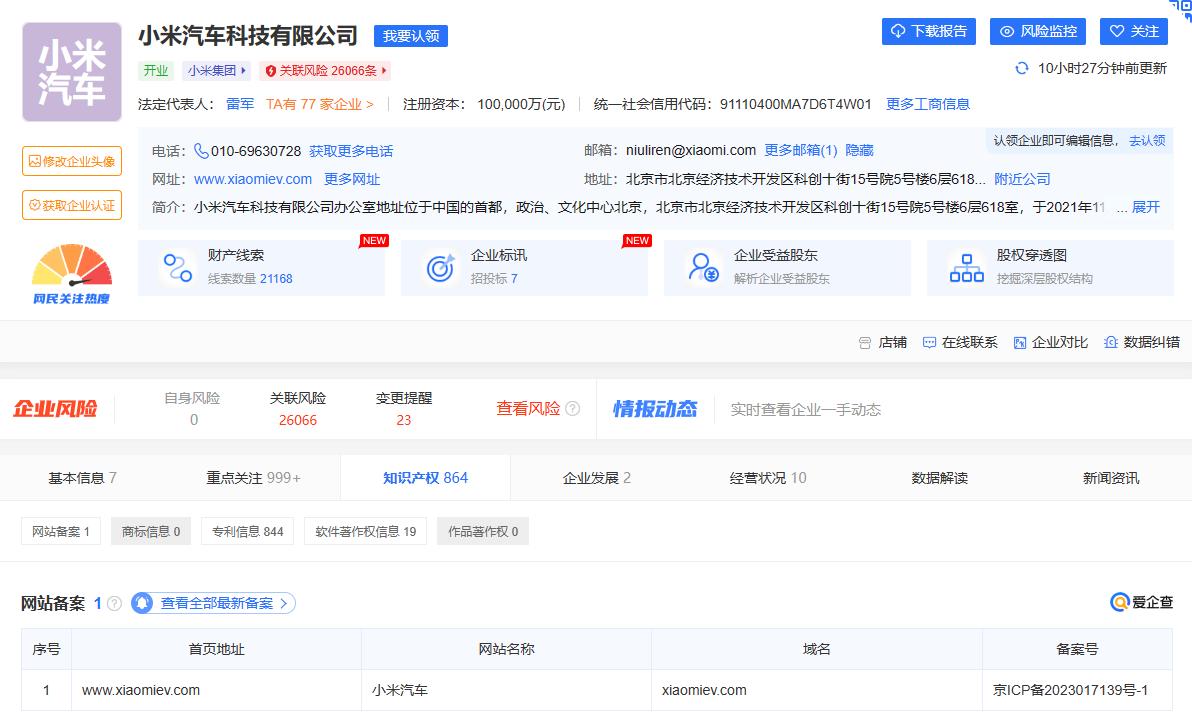Click the 网民关注热度 gauge
The width and height of the screenshot is (1192, 726).
[71, 274]
